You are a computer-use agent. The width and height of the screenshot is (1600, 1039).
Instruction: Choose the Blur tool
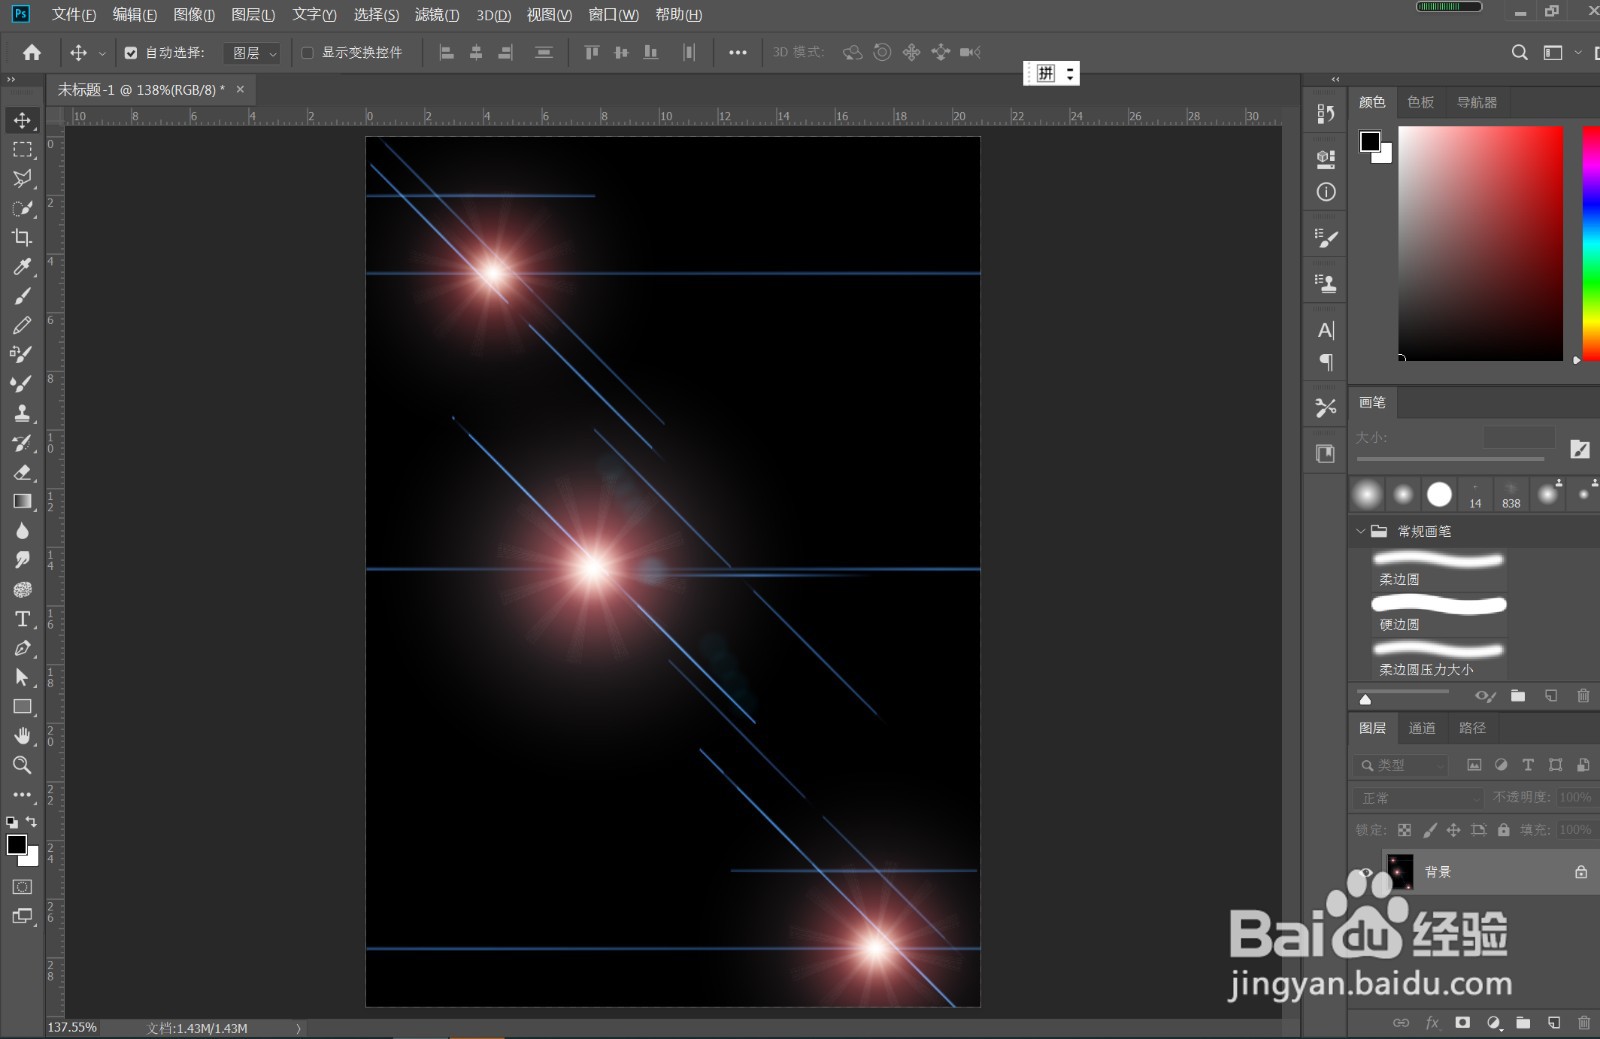[22, 531]
